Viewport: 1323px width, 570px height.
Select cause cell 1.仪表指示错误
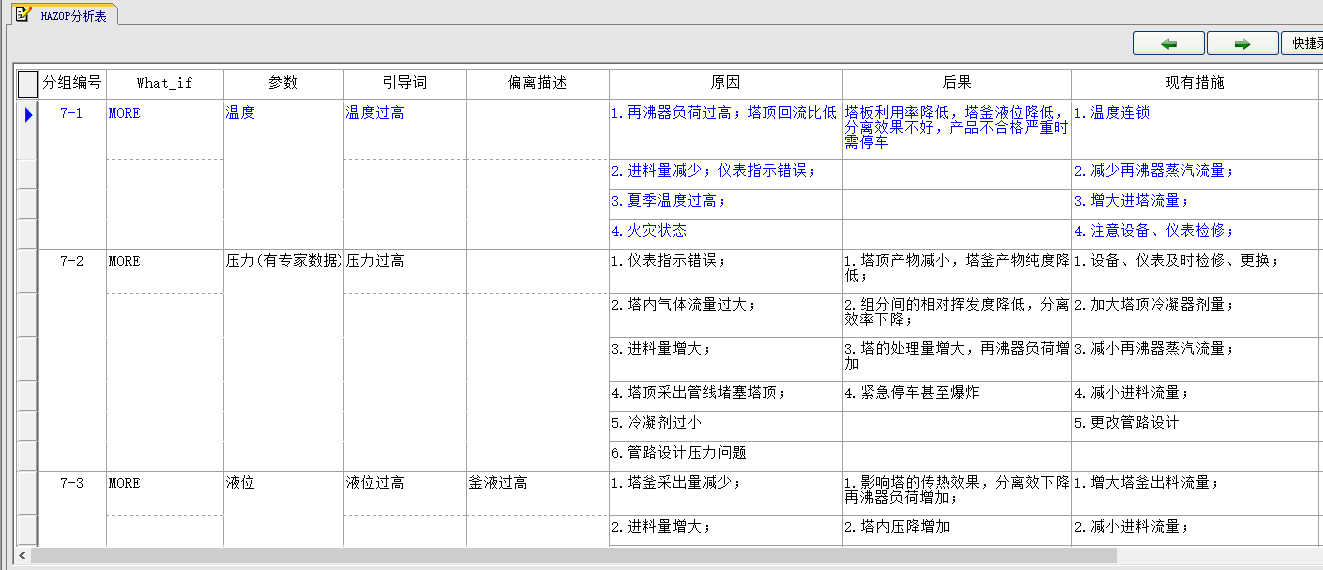point(726,271)
